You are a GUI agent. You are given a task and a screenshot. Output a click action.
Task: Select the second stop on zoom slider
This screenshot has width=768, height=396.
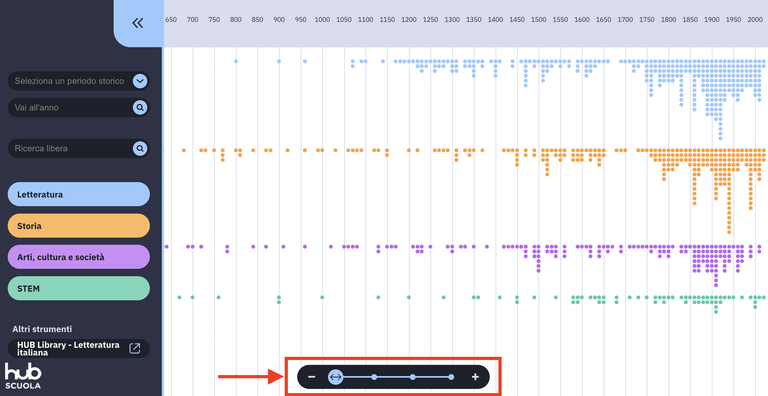[x=374, y=377]
